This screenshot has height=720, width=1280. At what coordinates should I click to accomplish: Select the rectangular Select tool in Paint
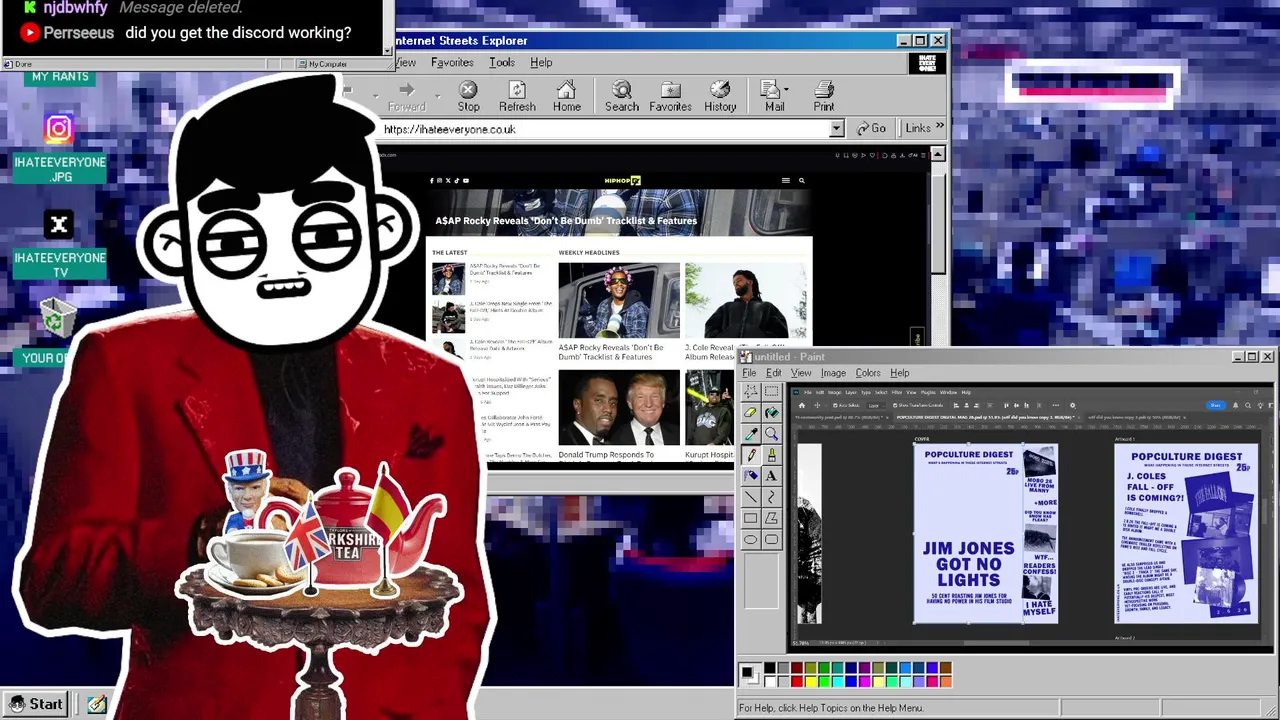click(771, 392)
